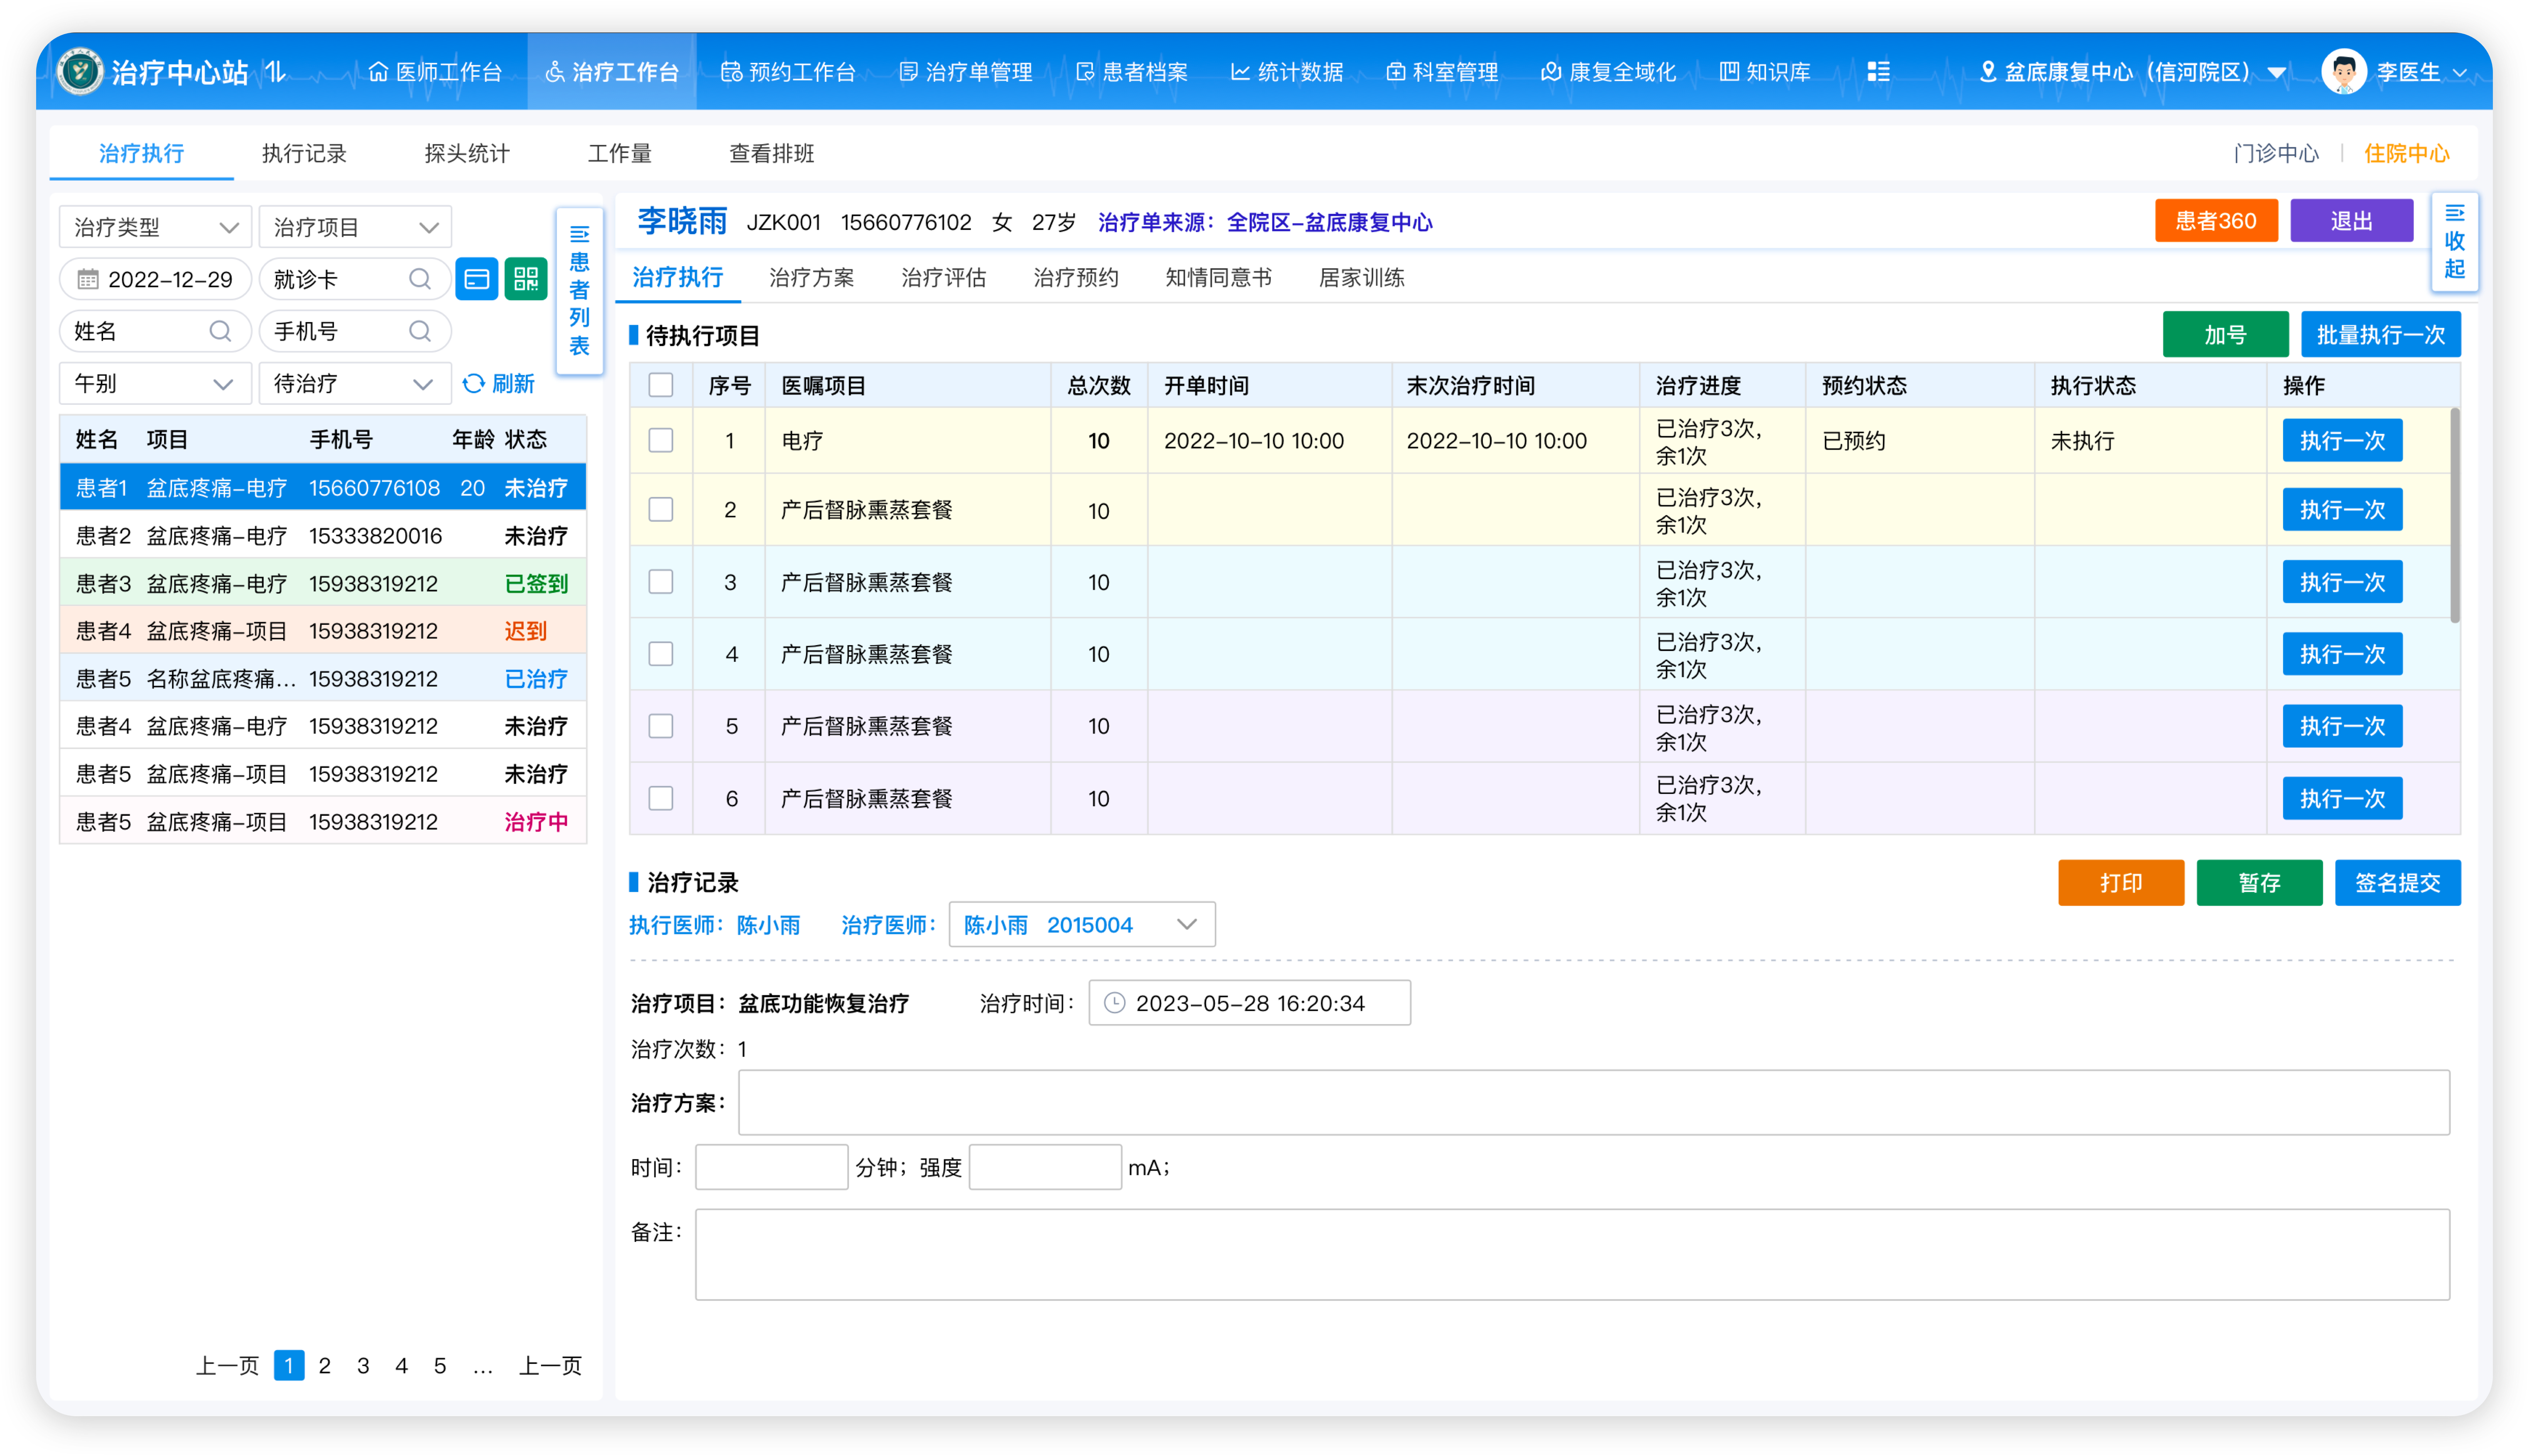Open the 午别 dropdown
Viewport: 2529px width, 1456px height.
point(155,383)
